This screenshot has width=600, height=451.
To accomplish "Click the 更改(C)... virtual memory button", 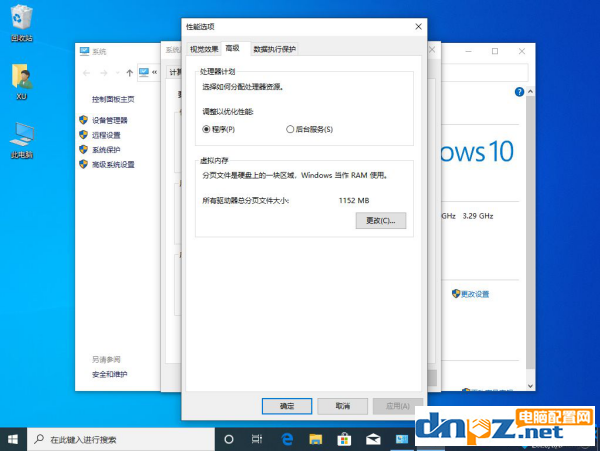I will [x=381, y=221].
